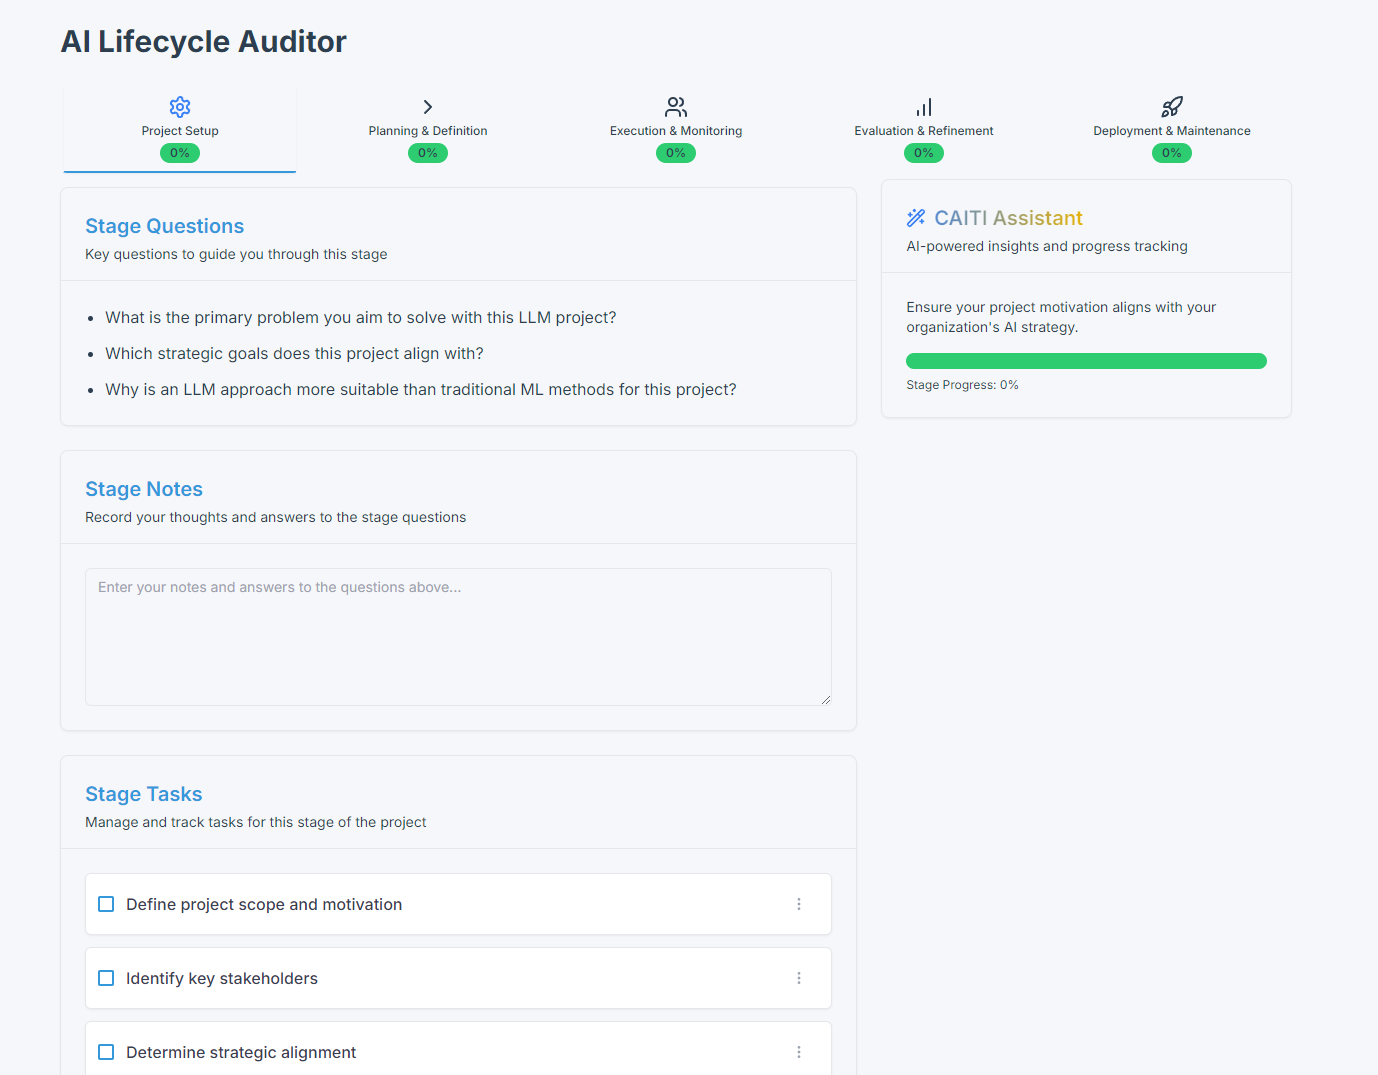
Task: Click the green Stage Progress bar
Action: click(x=1086, y=361)
